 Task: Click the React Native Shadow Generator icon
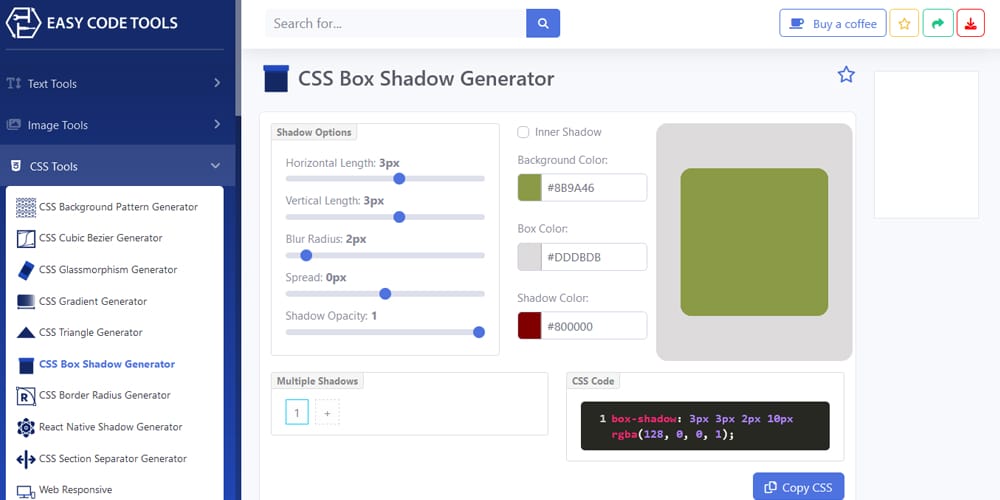point(26,427)
